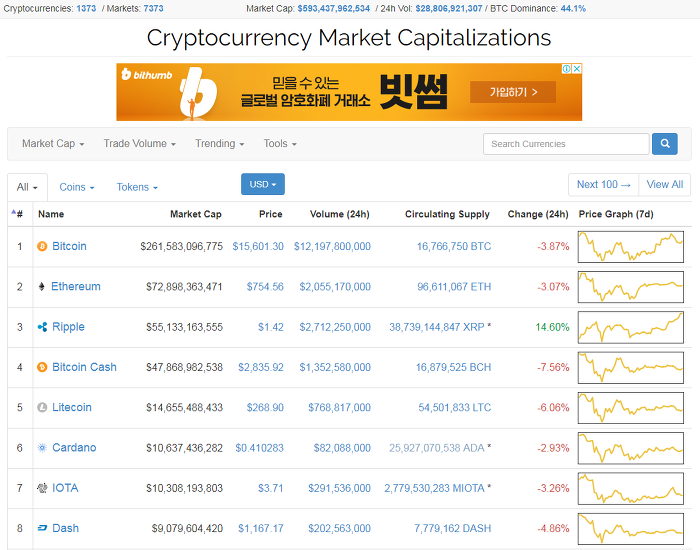The image size is (700, 550).
Task: Sort by Name column header
Action: 51,214
